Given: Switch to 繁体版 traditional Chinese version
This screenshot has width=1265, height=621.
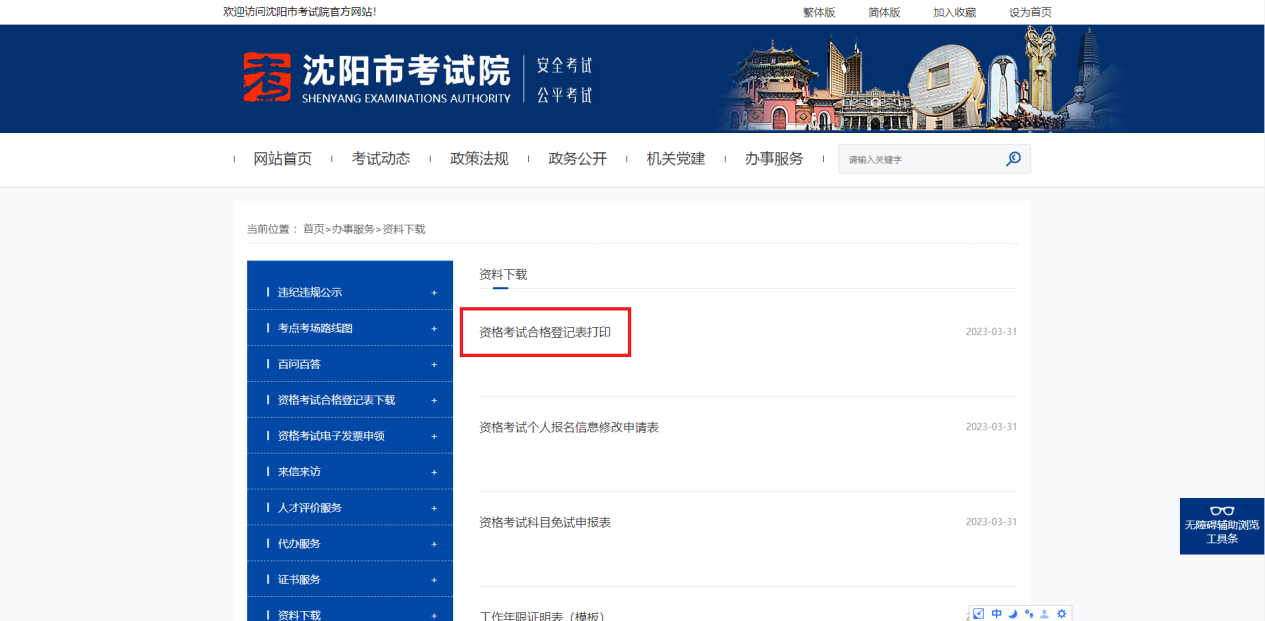Looking at the screenshot, I should [818, 12].
